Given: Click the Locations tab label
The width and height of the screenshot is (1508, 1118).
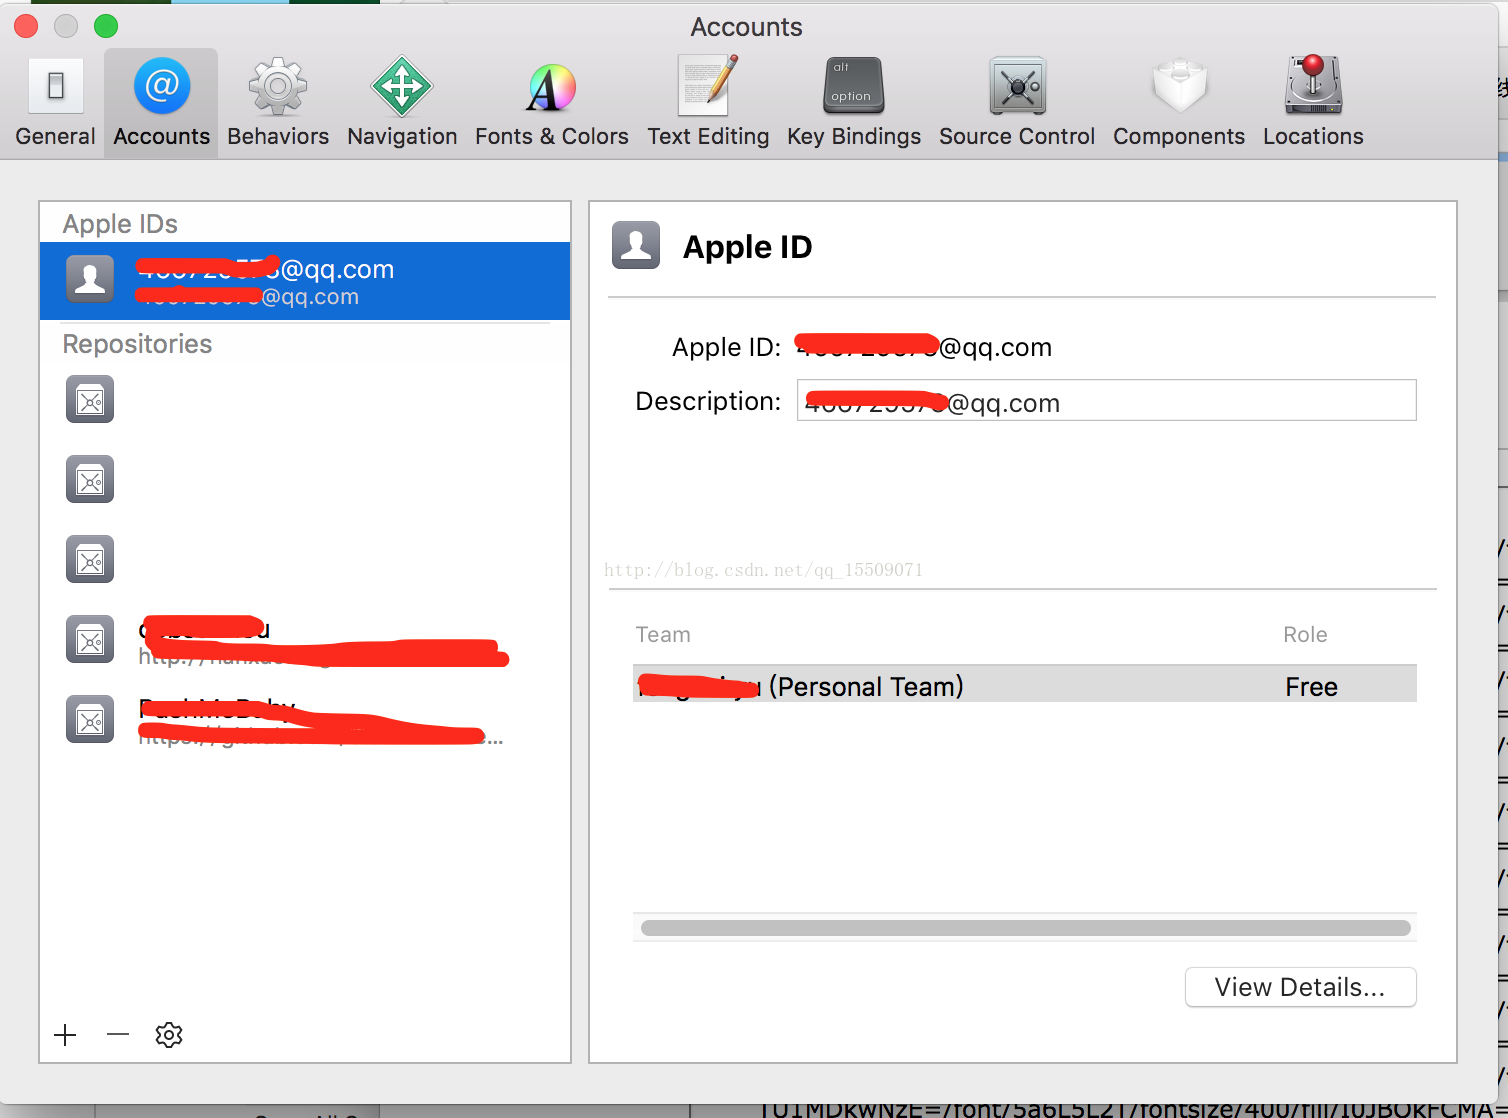Looking at the screenshot, I should (1313, 136).
